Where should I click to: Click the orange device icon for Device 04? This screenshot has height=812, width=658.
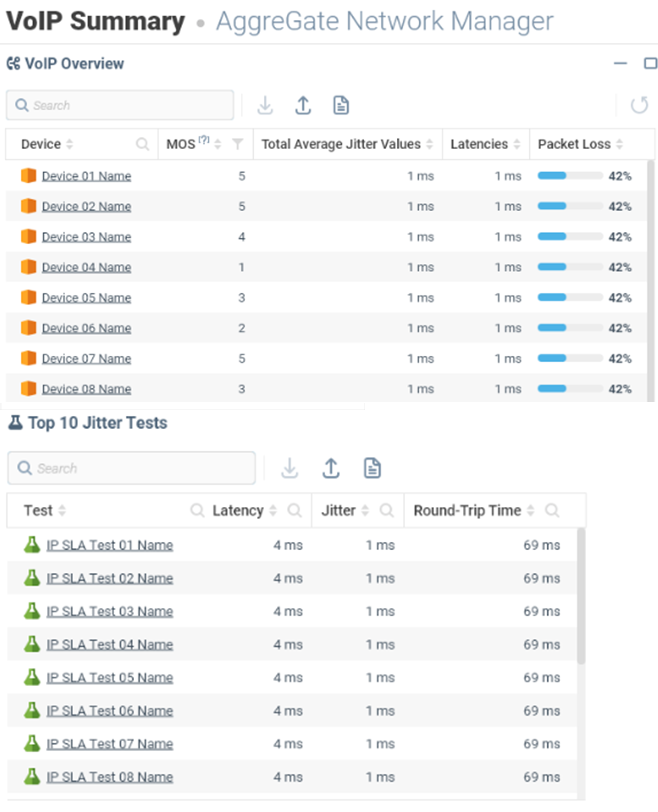pyautogui.click(x=28, y=267)
